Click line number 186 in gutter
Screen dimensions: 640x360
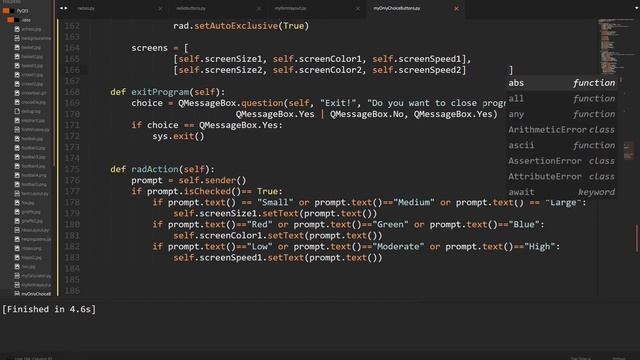tap(72, 291)
